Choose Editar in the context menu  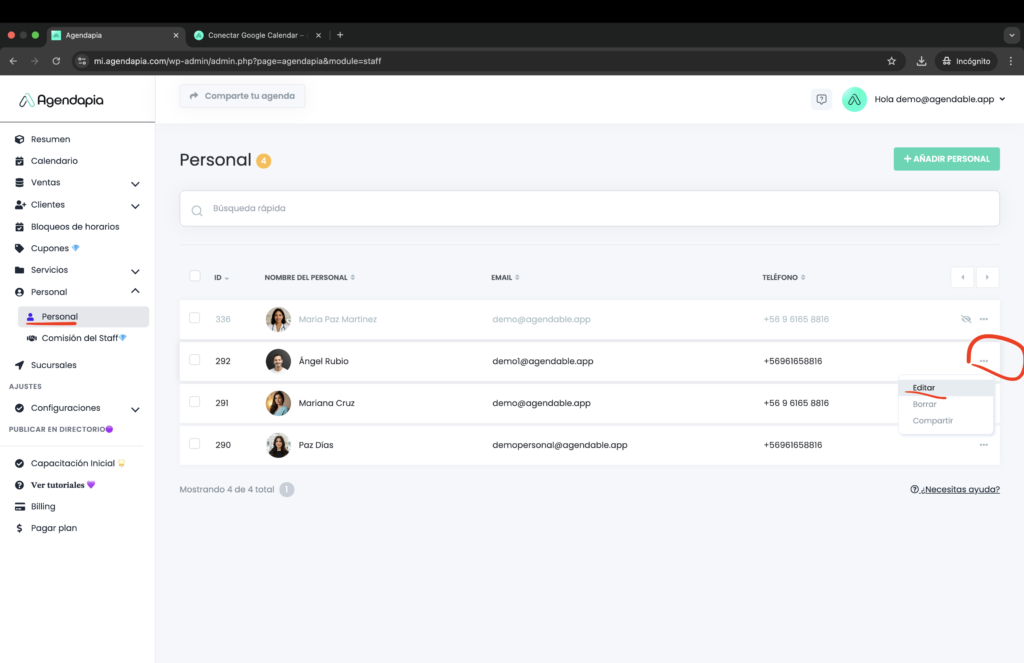pyautogui.click(x=924, y=387)
